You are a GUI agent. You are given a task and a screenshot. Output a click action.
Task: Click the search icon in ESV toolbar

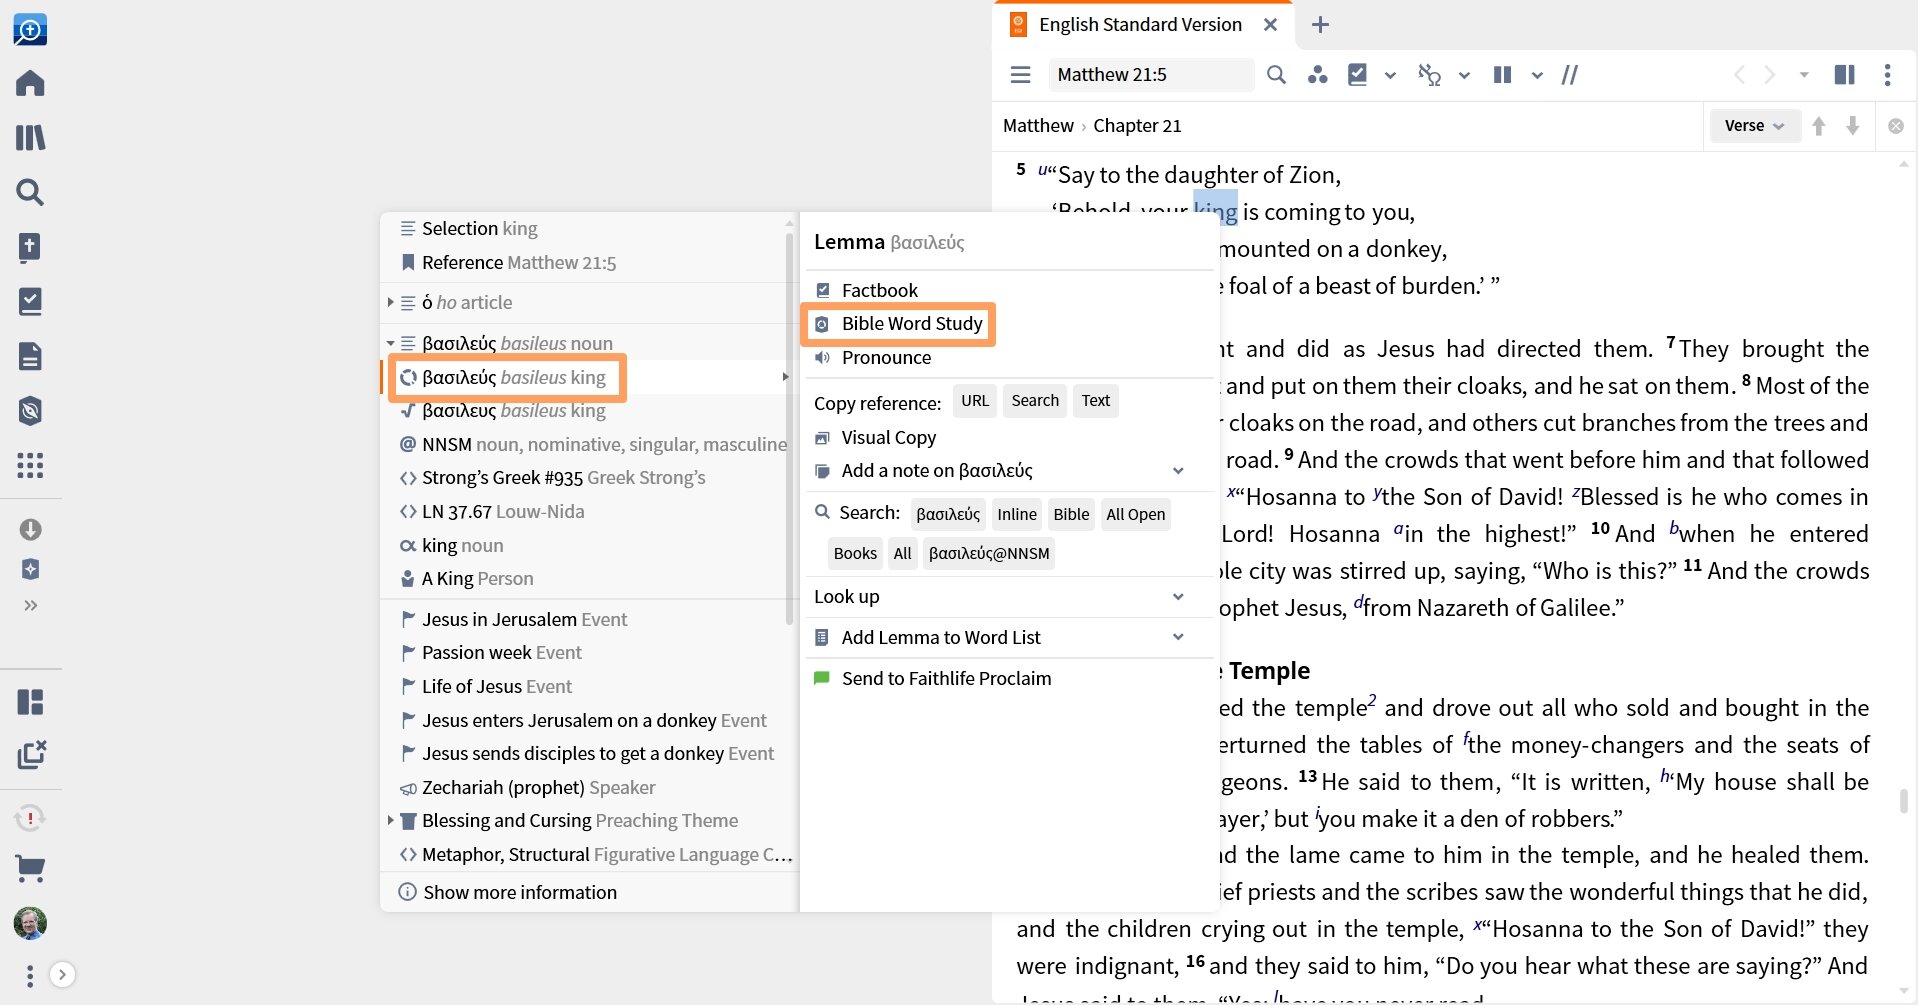tap(1276, 74)
